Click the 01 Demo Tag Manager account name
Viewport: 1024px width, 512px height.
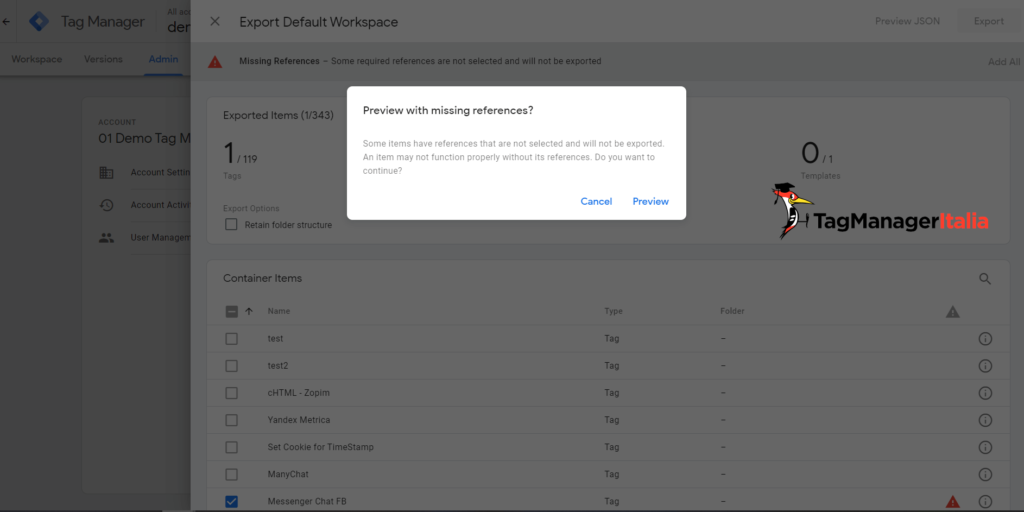point(144,138)
